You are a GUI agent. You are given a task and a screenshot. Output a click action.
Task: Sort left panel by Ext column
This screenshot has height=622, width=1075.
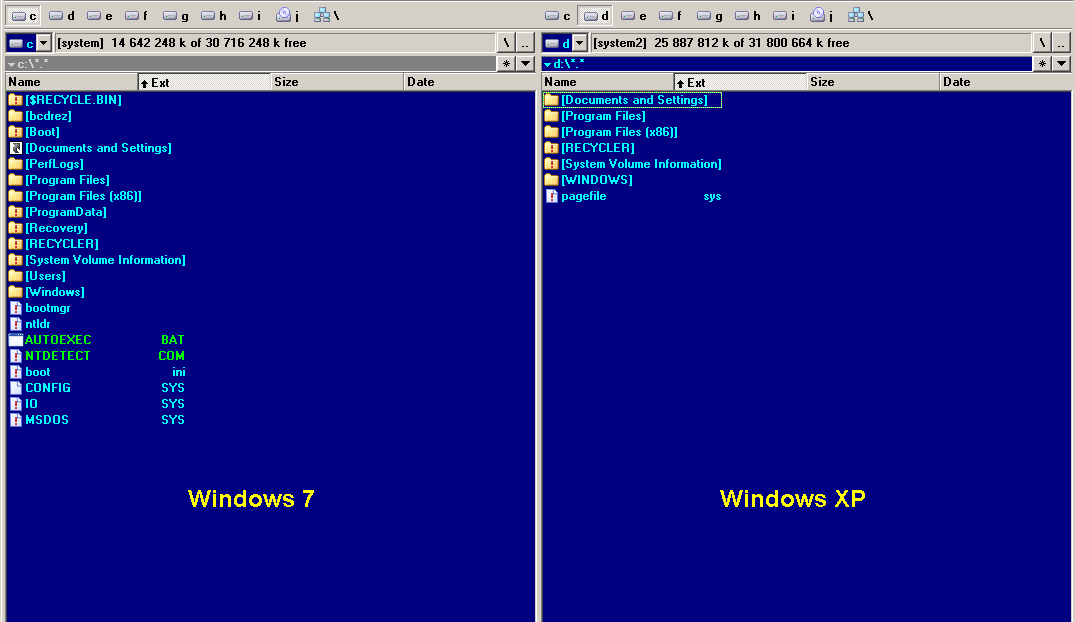(x=204, y=82)
